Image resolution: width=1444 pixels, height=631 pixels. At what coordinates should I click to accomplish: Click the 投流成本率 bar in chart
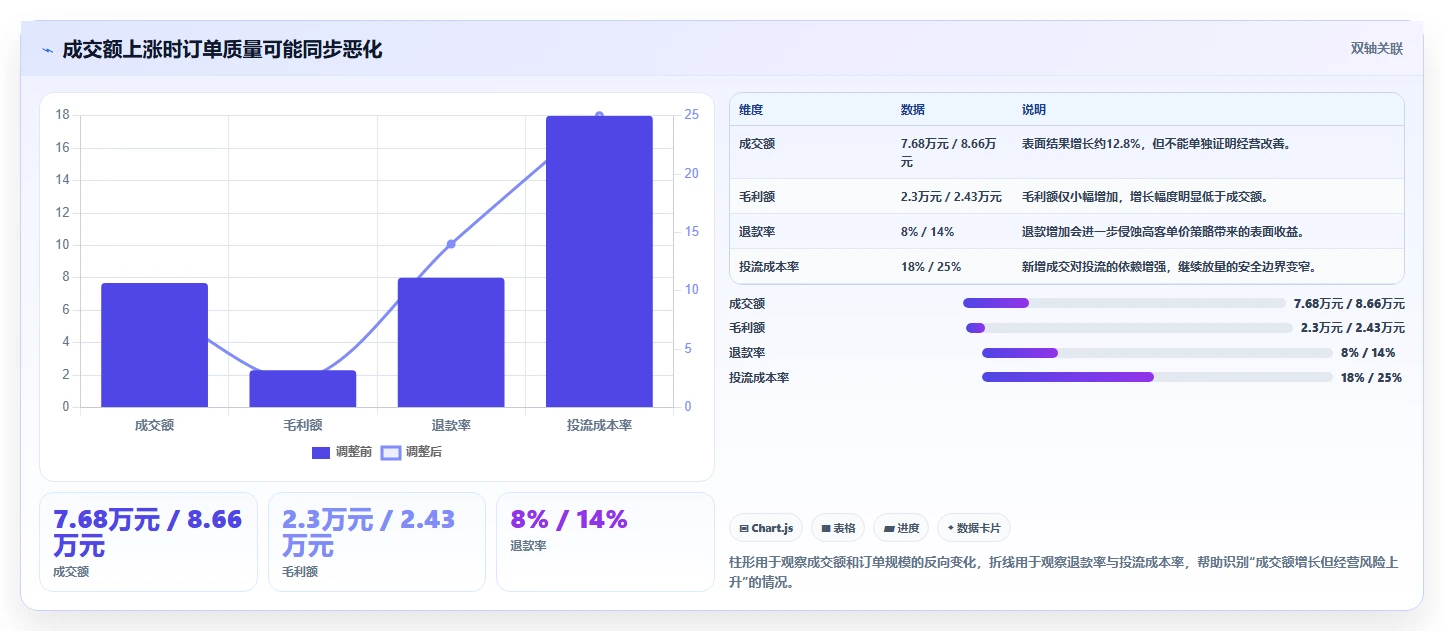coord(599,261)
